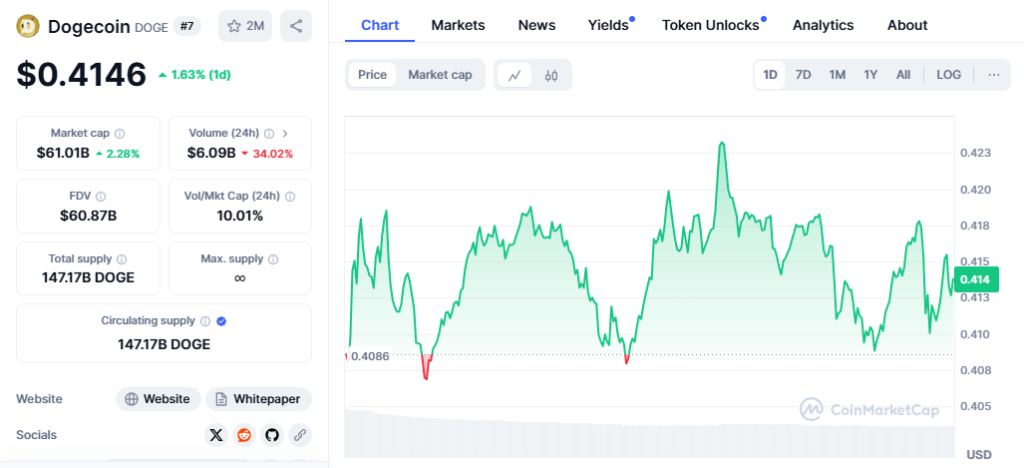The width and height of the screenshot is (1024, 468).
Task: Switch to line chart view
Action: (x=515, y=75)
